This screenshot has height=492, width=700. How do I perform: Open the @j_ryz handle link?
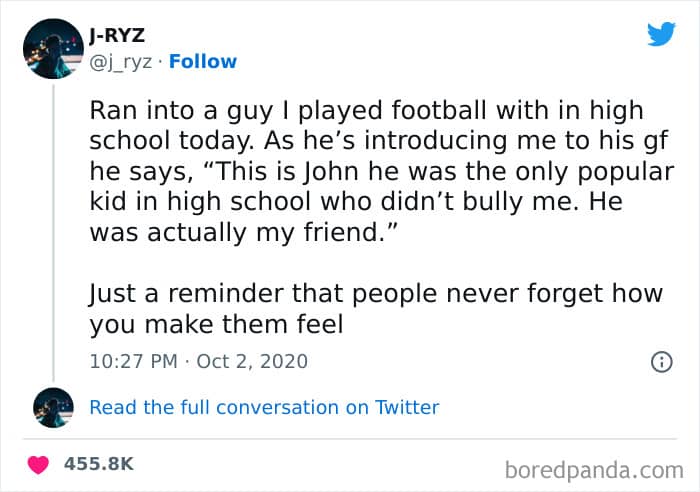tap(121, 63)
